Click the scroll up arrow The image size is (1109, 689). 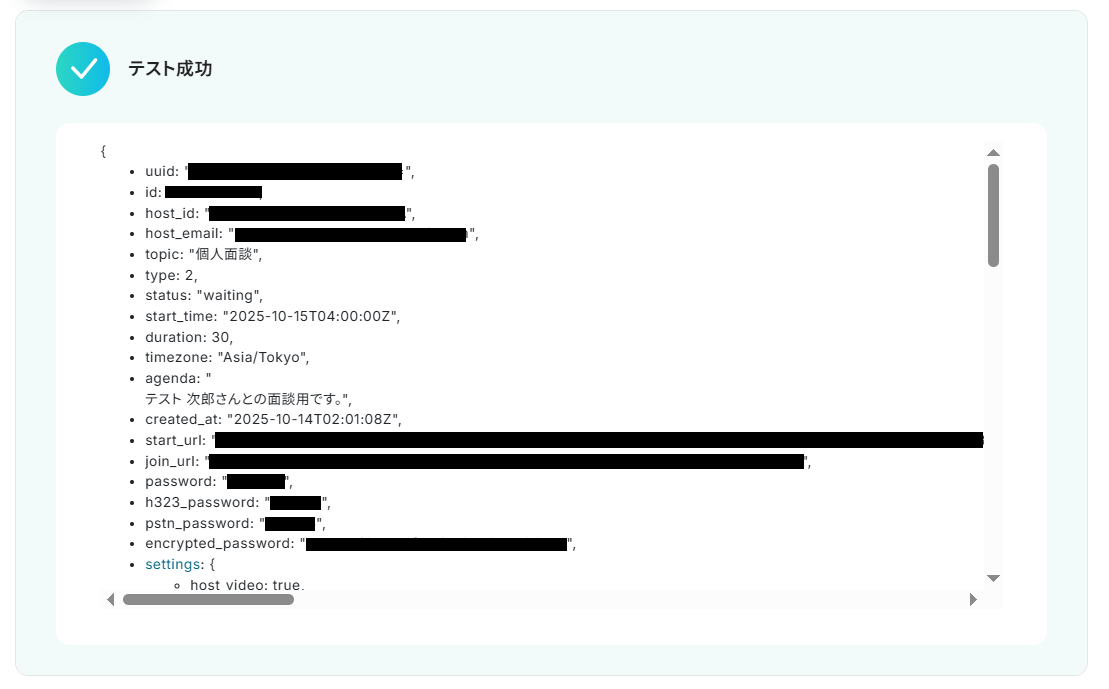tap(993, 153)
